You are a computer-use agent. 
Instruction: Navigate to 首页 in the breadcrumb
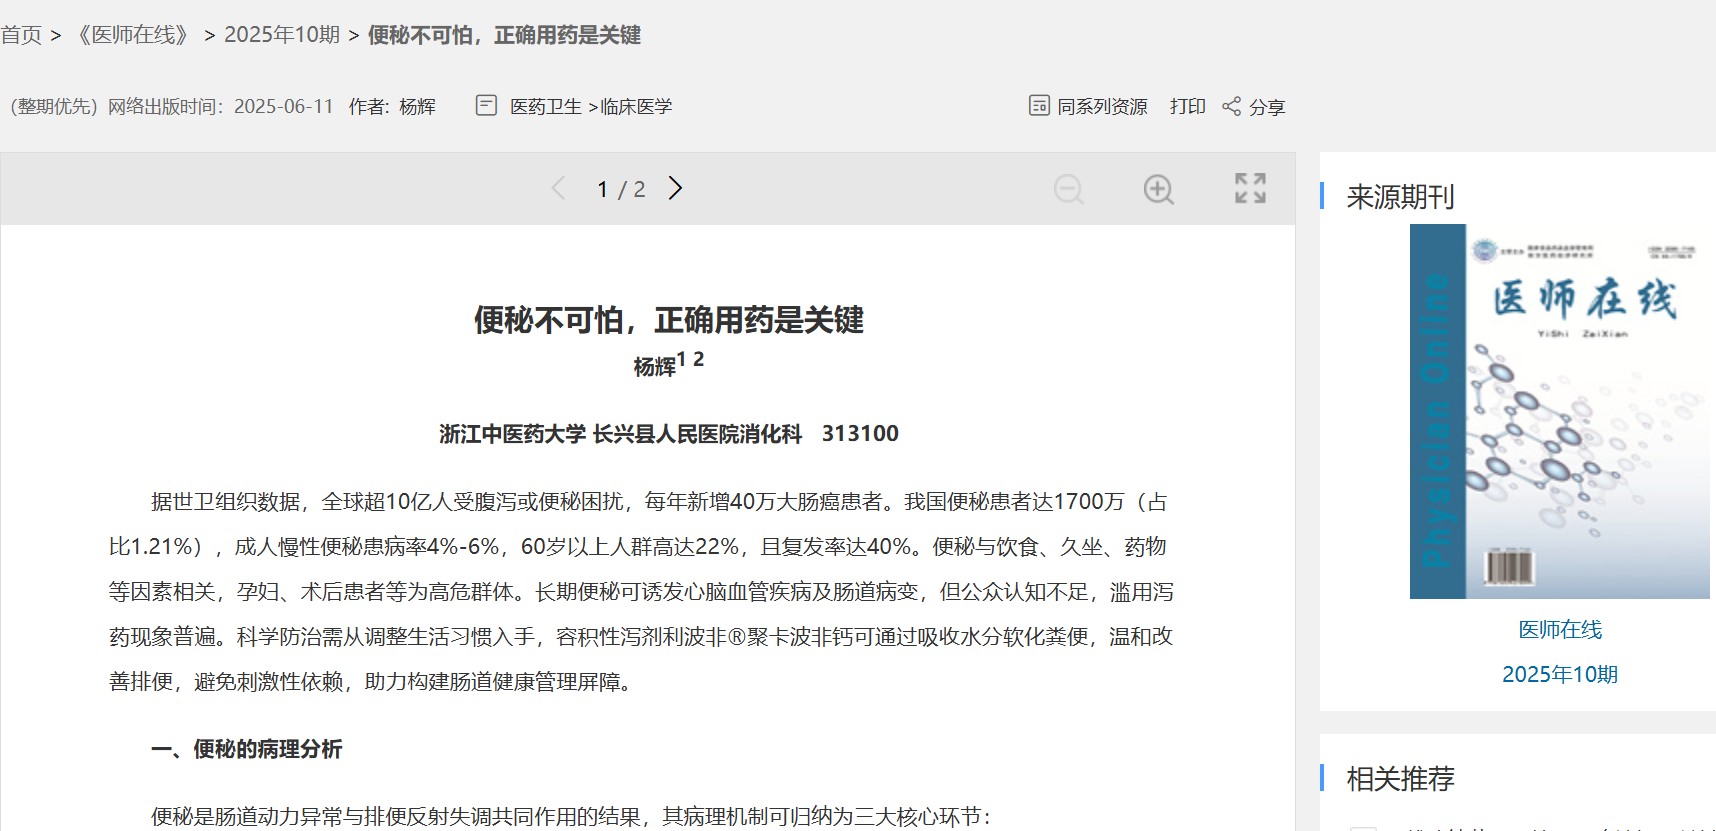pos(21,35)
